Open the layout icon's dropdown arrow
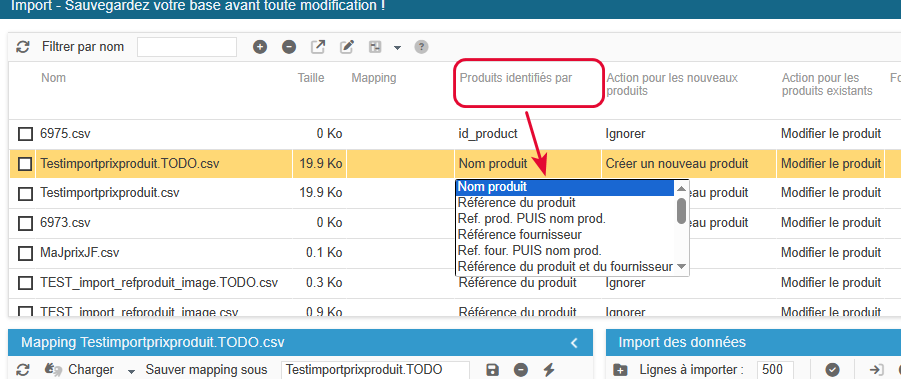 397,48
